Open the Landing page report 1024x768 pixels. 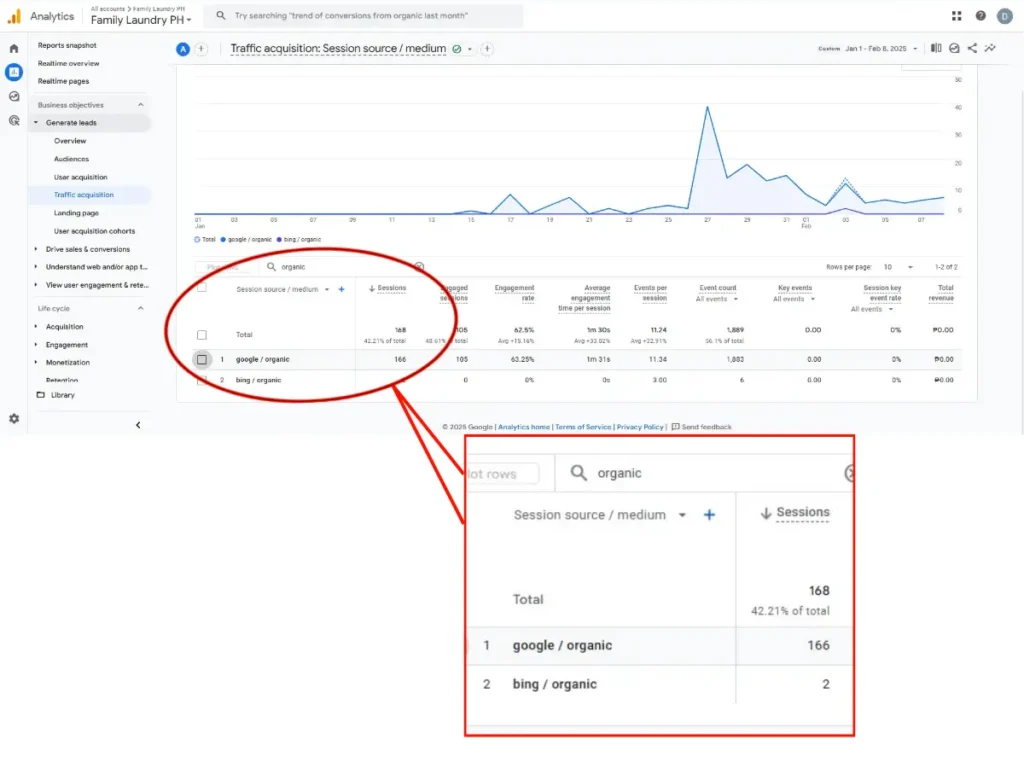[76, 213]
